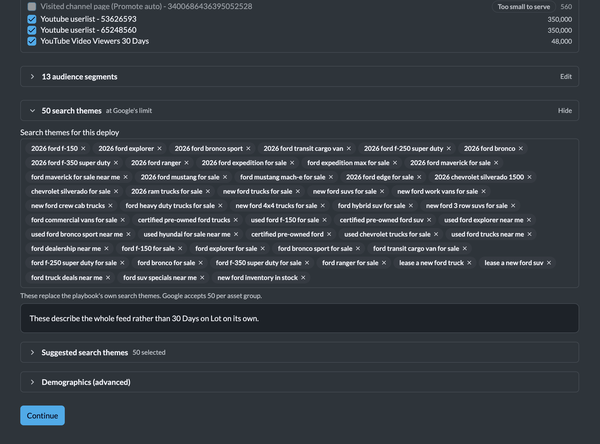Uncheck YouTube Video Viewers 30 Days
The width and height of the screenshot is (600, 444).
click(32, 41)
